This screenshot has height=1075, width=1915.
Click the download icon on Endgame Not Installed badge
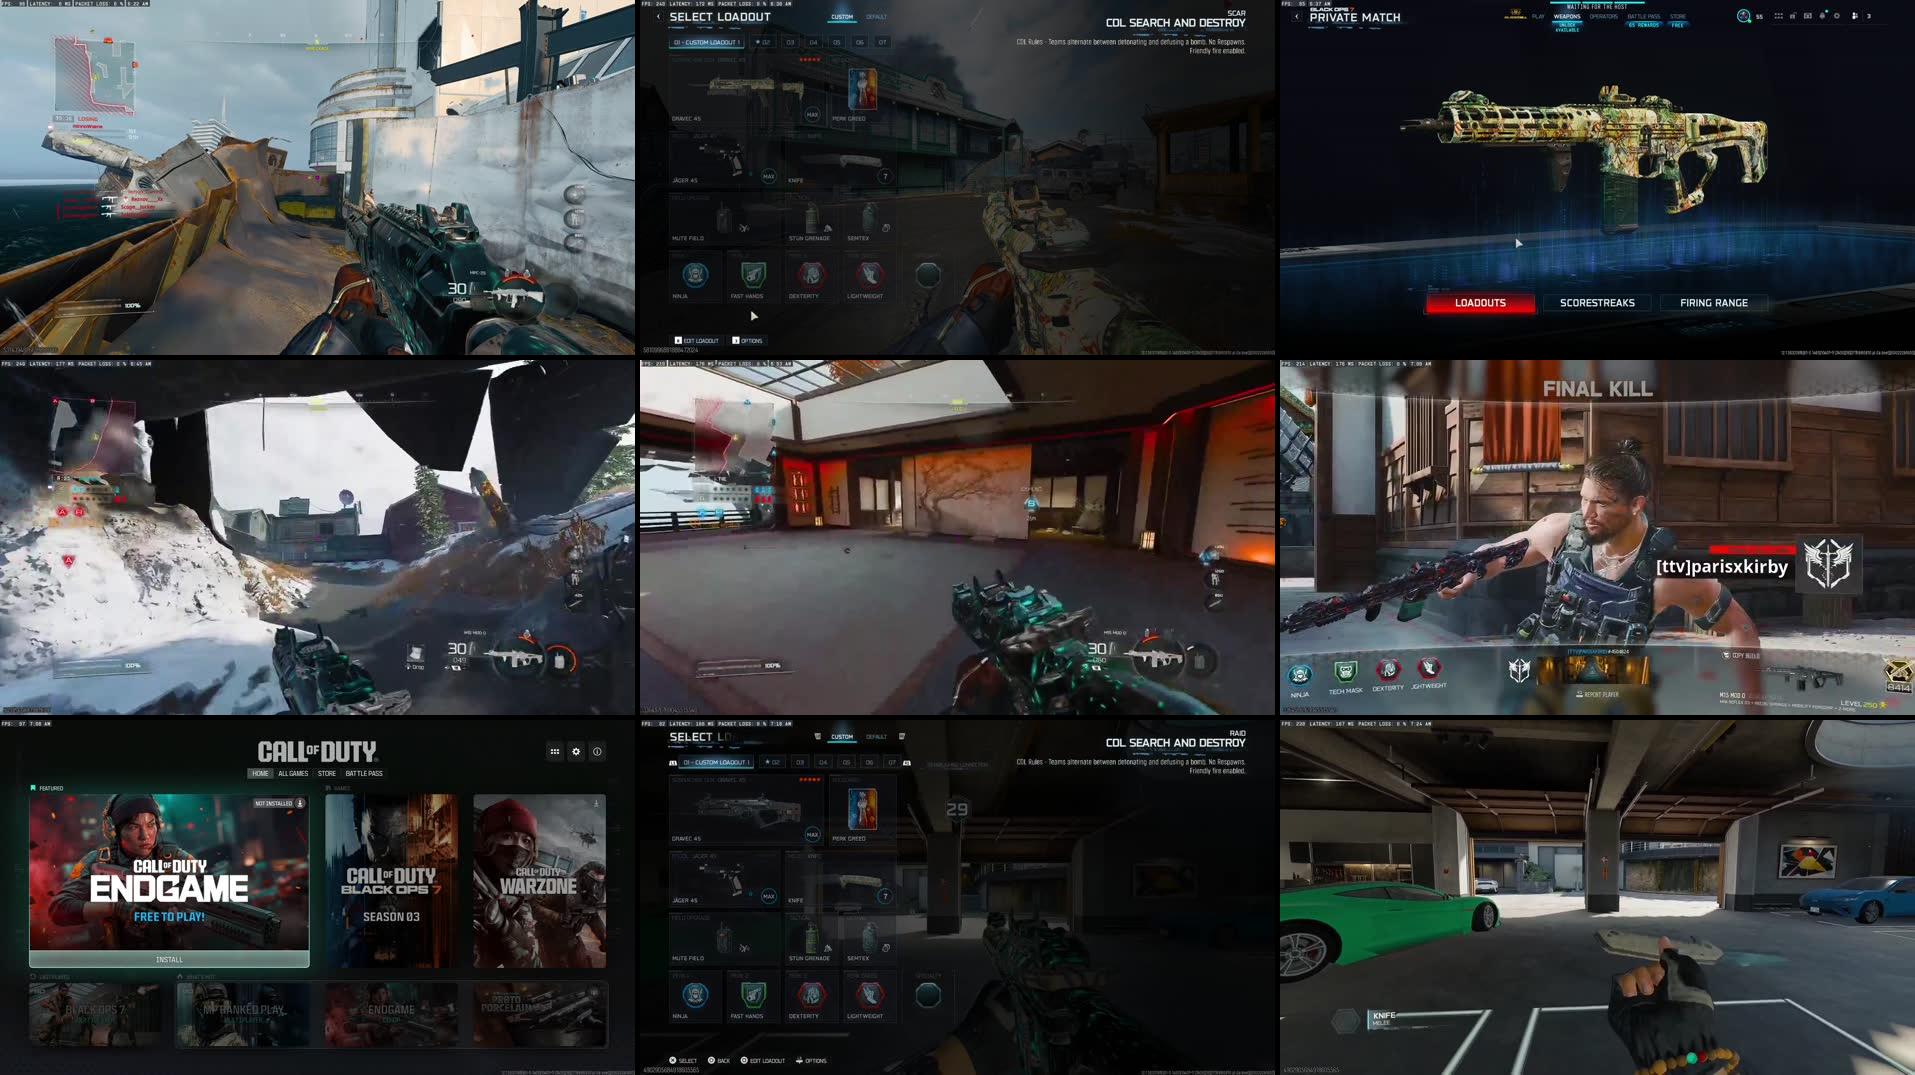click(300, 803)
